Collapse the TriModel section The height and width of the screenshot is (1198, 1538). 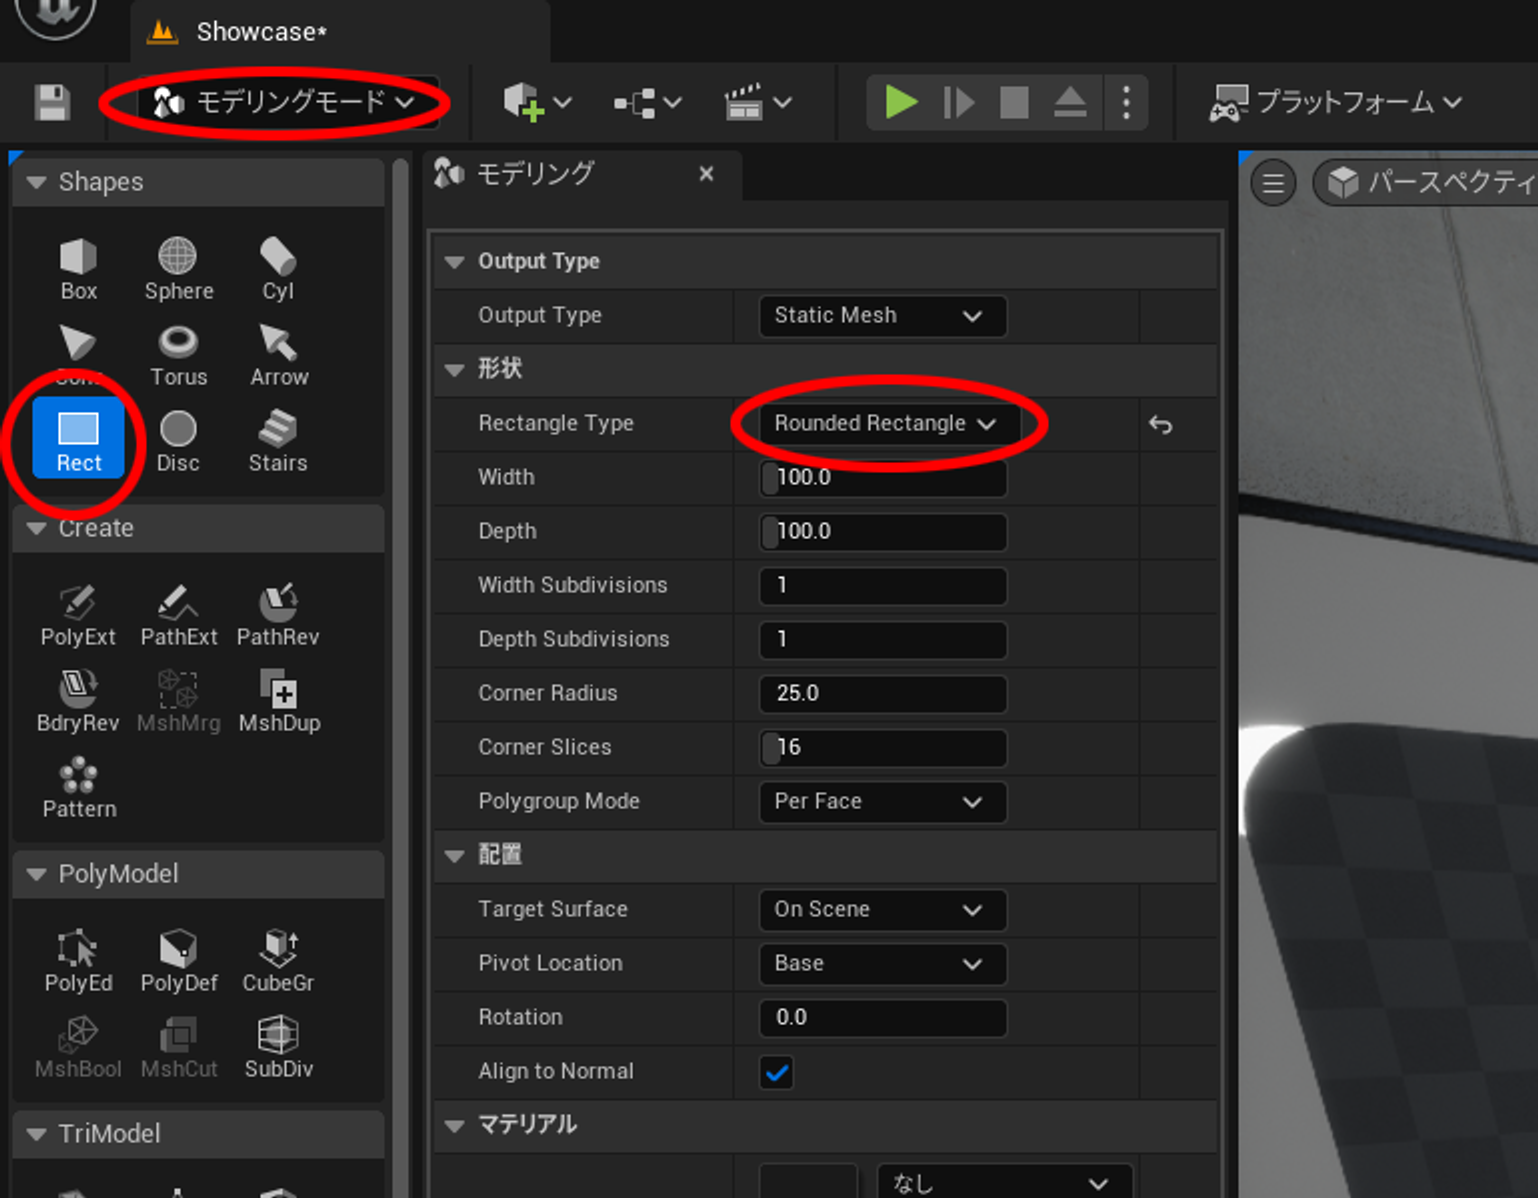tap(37, 1134)
